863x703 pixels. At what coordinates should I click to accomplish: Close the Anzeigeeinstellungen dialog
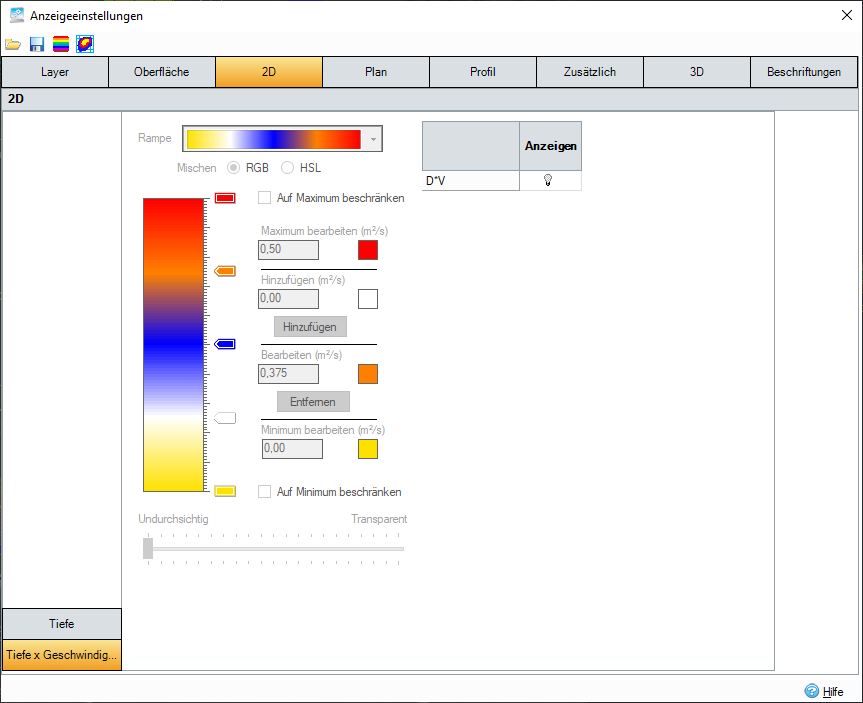[x=846, y=15]
